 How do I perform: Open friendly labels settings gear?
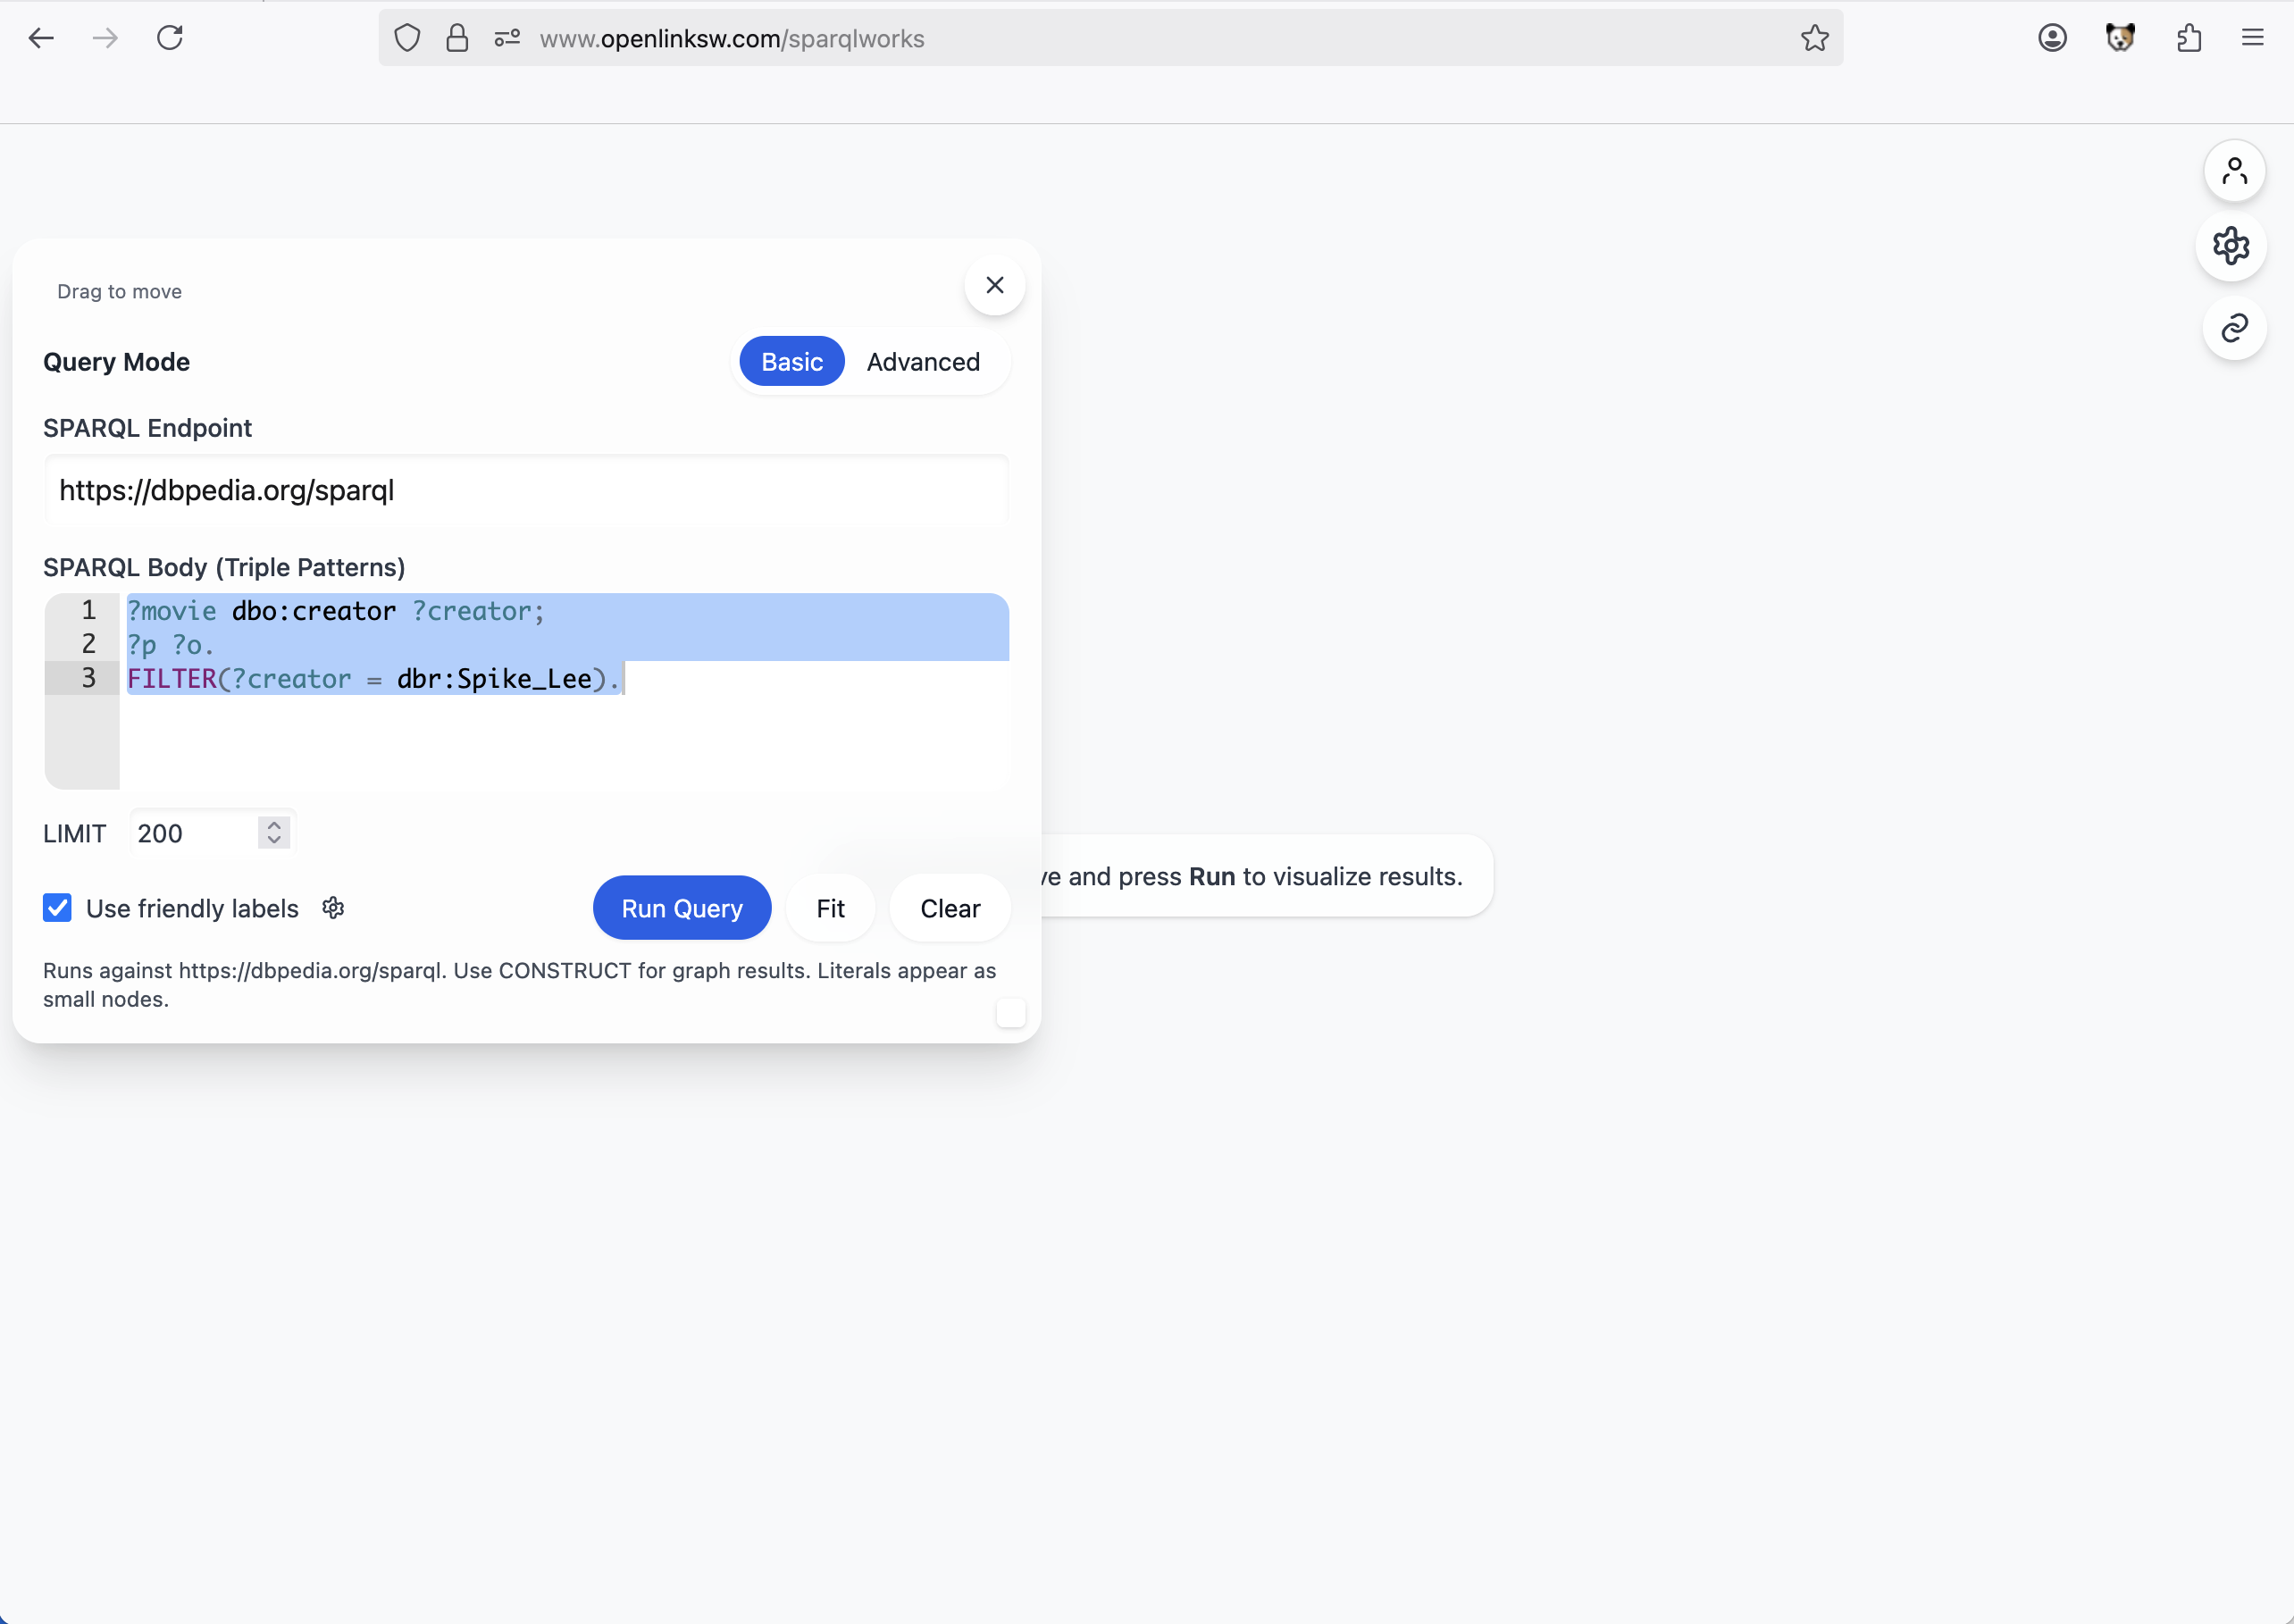pos(333,908)
